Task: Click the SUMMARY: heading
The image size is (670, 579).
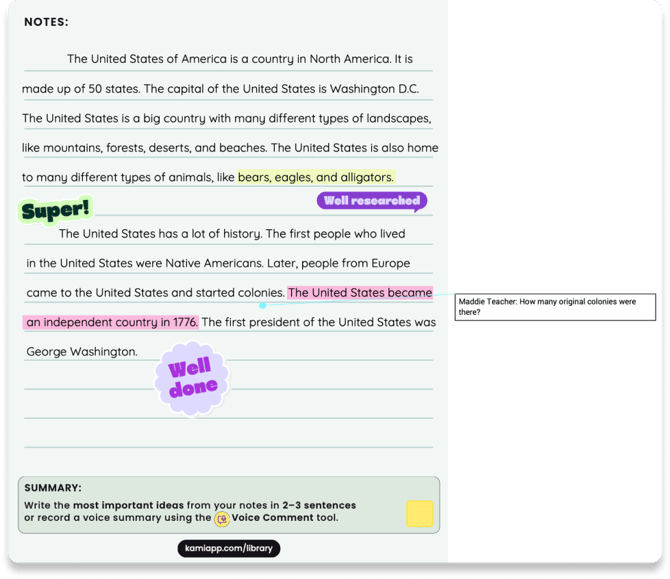Action: [53, 488]
